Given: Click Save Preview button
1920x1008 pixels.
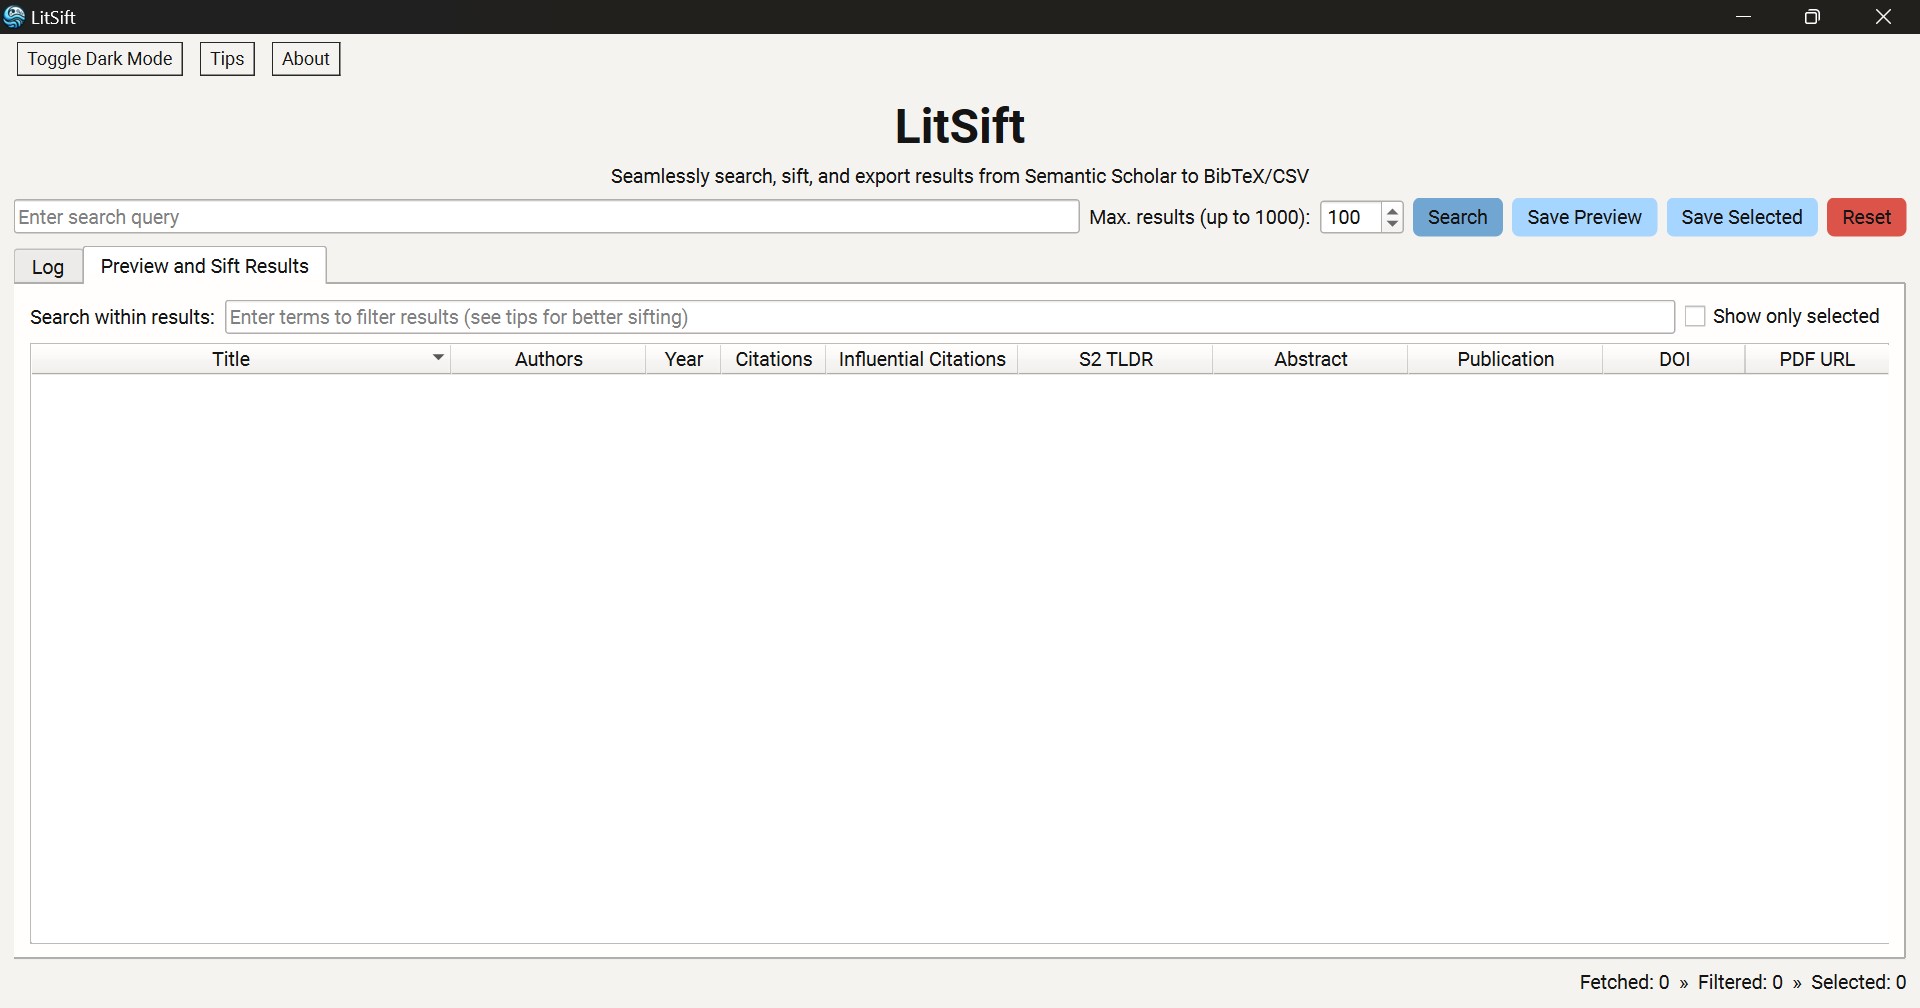Looking at the screenshot, I should tap(1584, 217).
